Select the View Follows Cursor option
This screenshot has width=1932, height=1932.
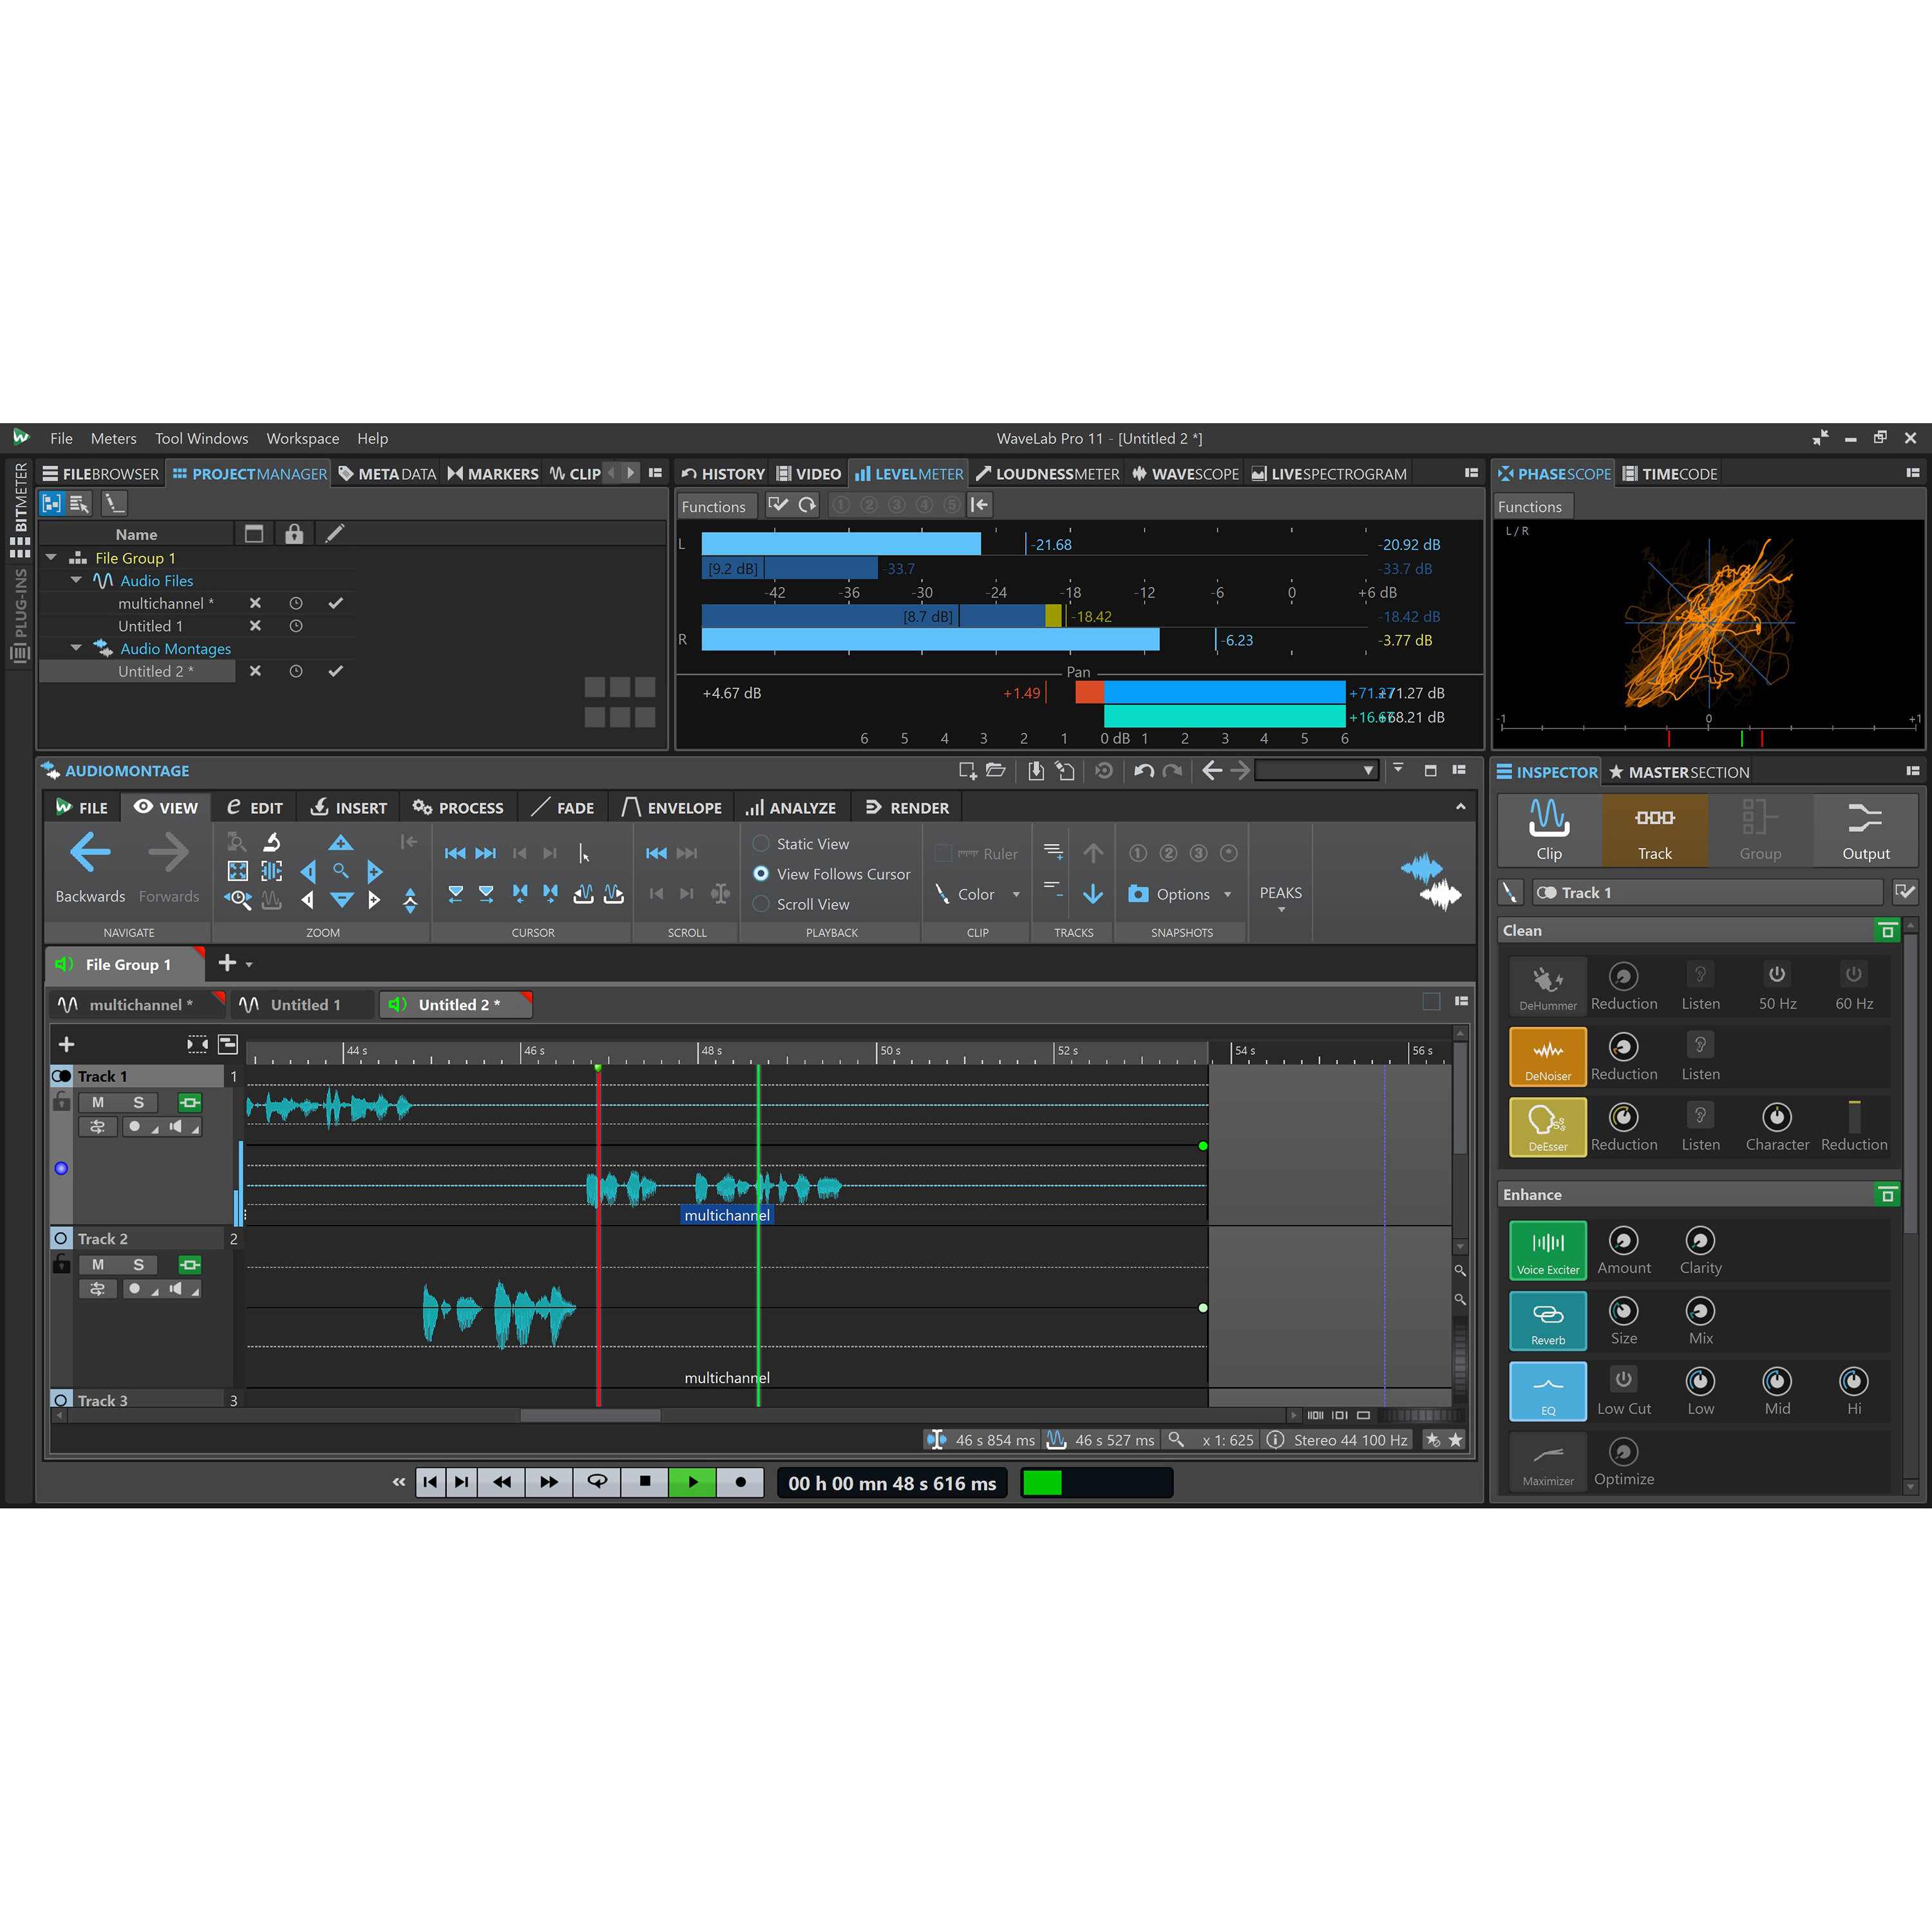tap(762, 873)
